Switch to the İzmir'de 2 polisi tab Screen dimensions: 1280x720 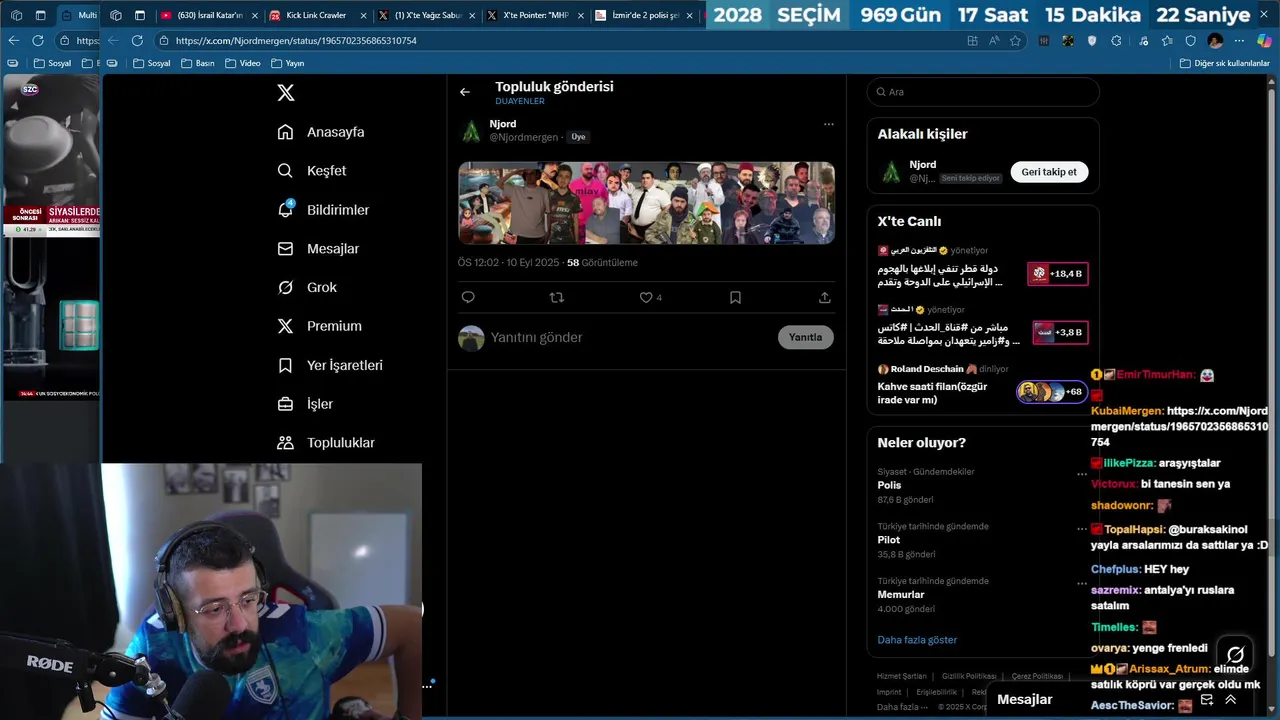tap(643, 15)
